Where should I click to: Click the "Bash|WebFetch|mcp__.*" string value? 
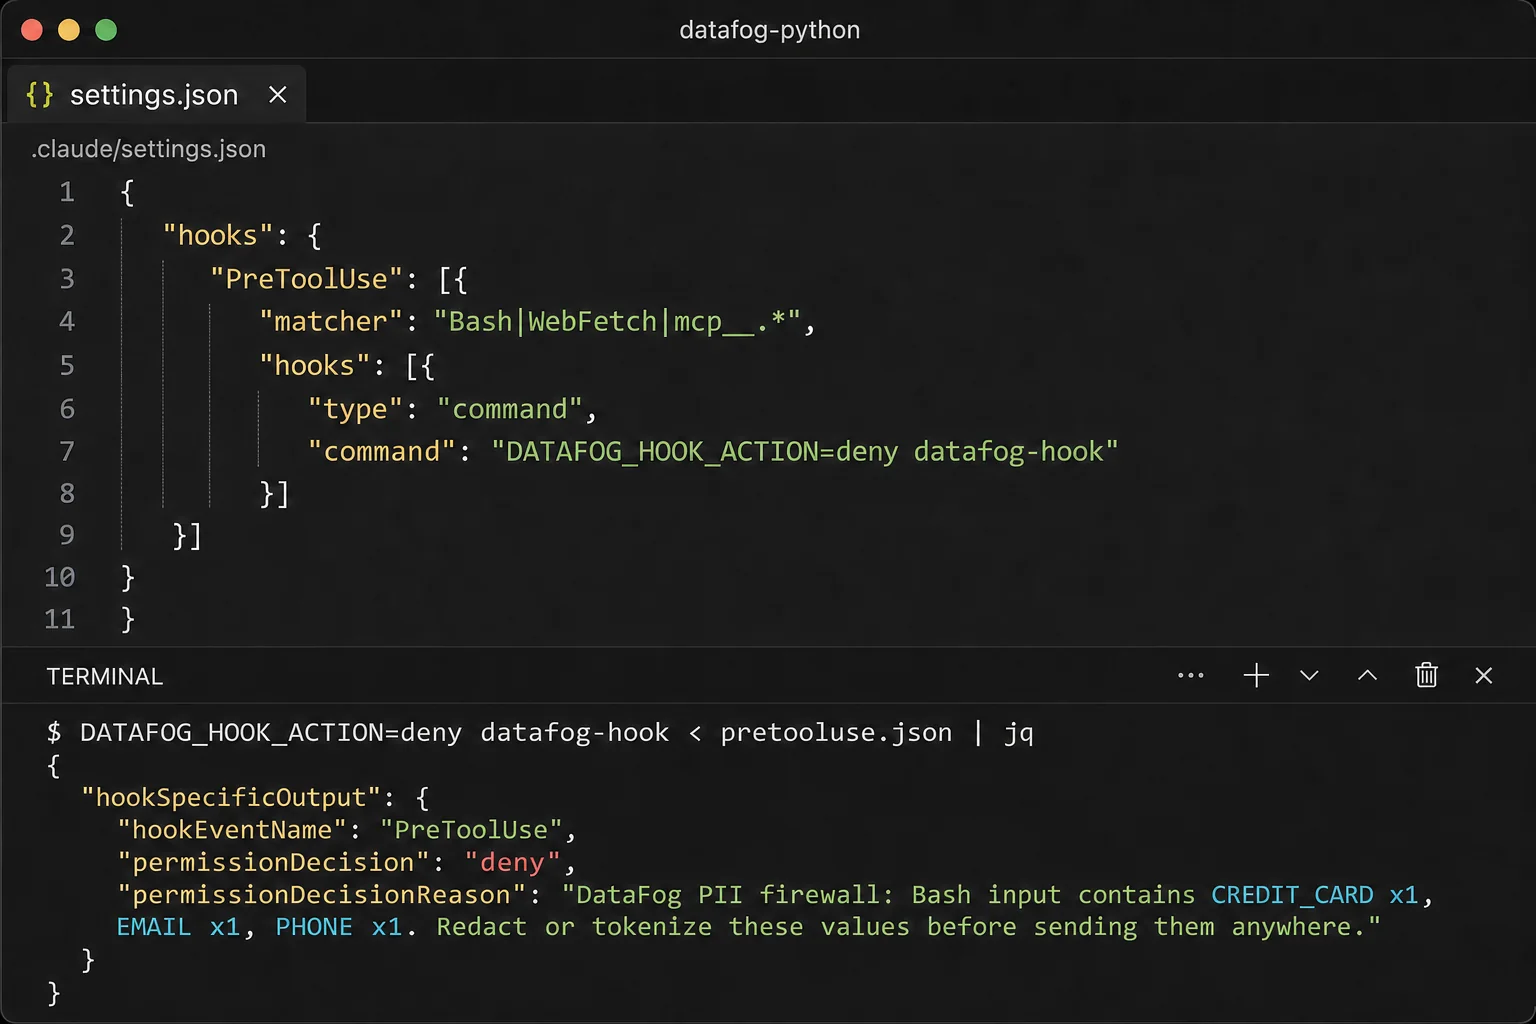[x=617, y=321]
